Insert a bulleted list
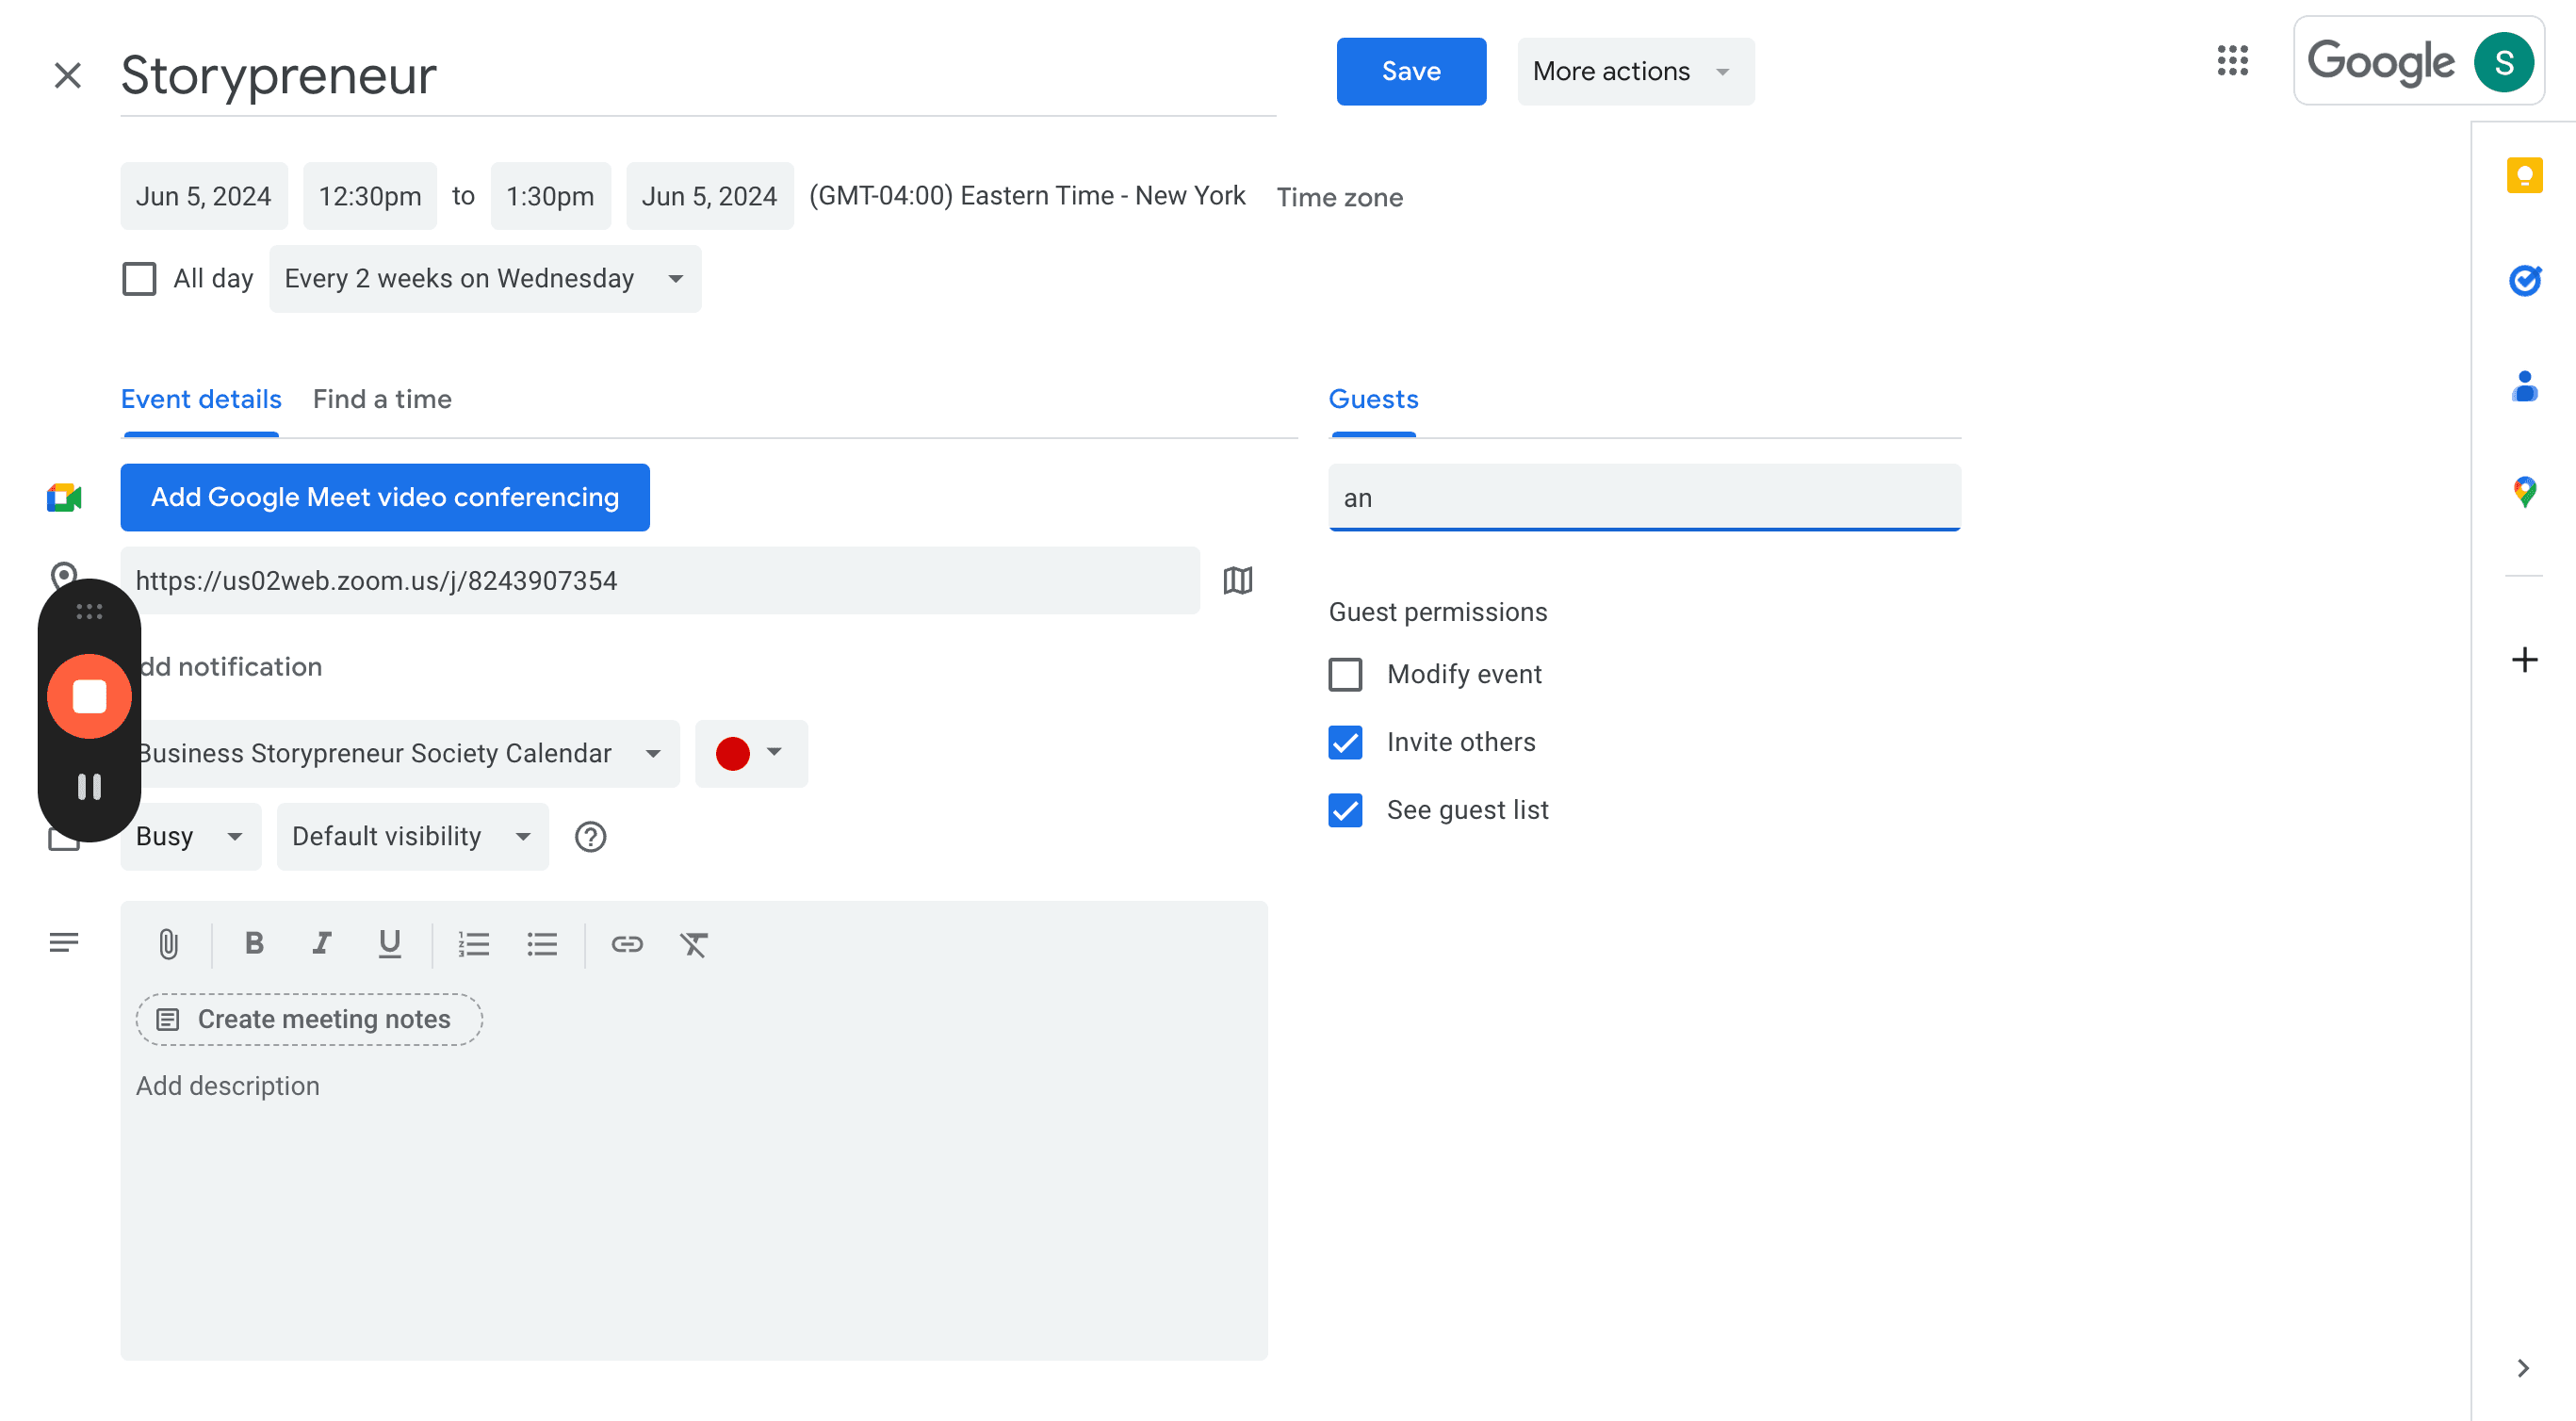Viewport: 2576px width, 1421px height. coord(542,943)
